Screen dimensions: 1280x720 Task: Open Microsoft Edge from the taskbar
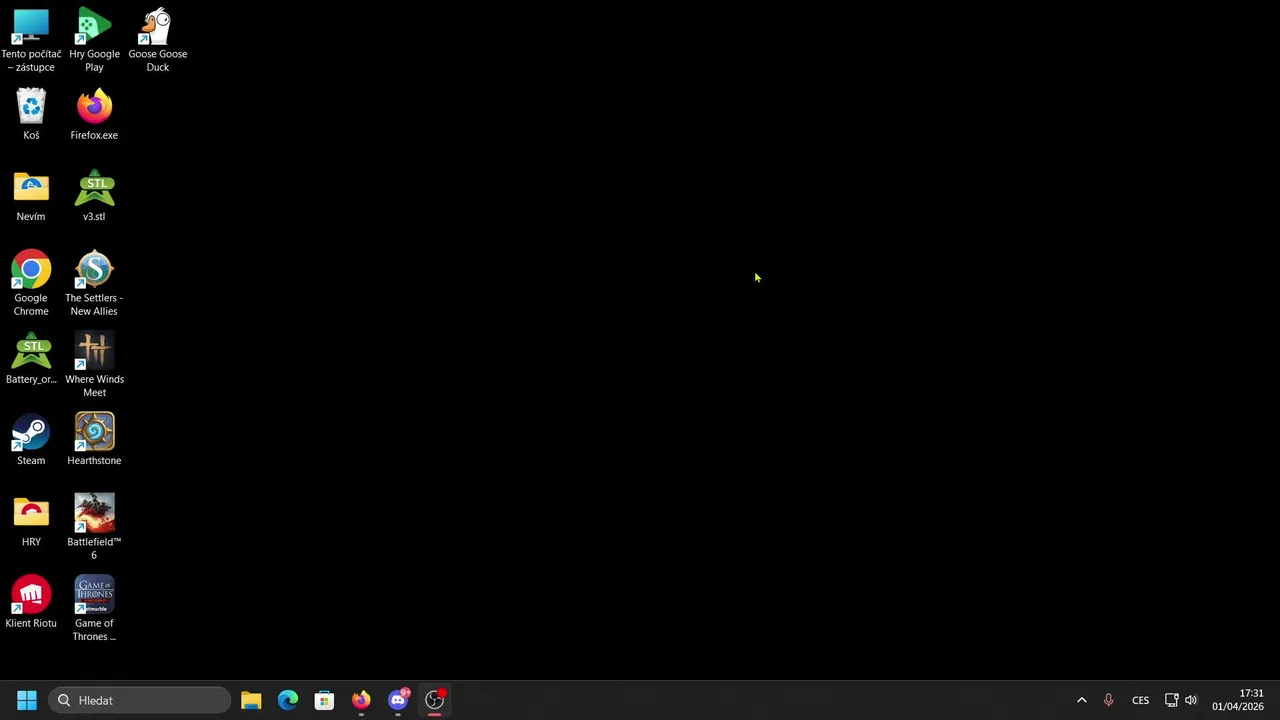(x=288, y=700)
